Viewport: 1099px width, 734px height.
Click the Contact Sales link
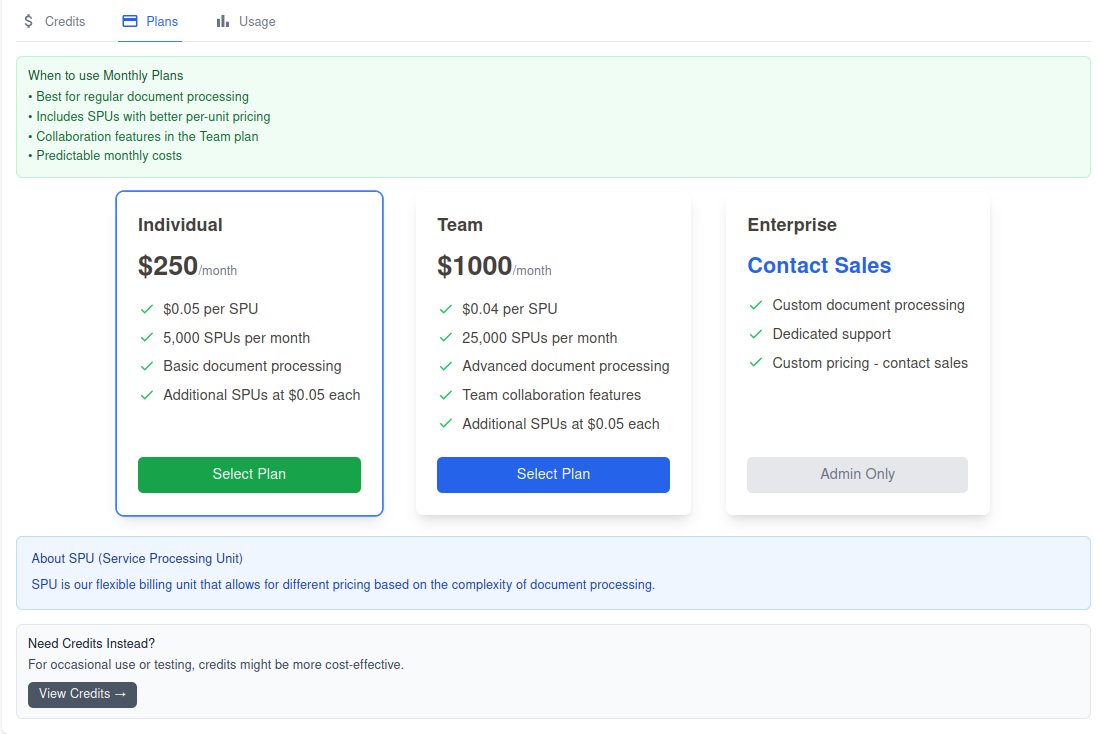(819, 265)
